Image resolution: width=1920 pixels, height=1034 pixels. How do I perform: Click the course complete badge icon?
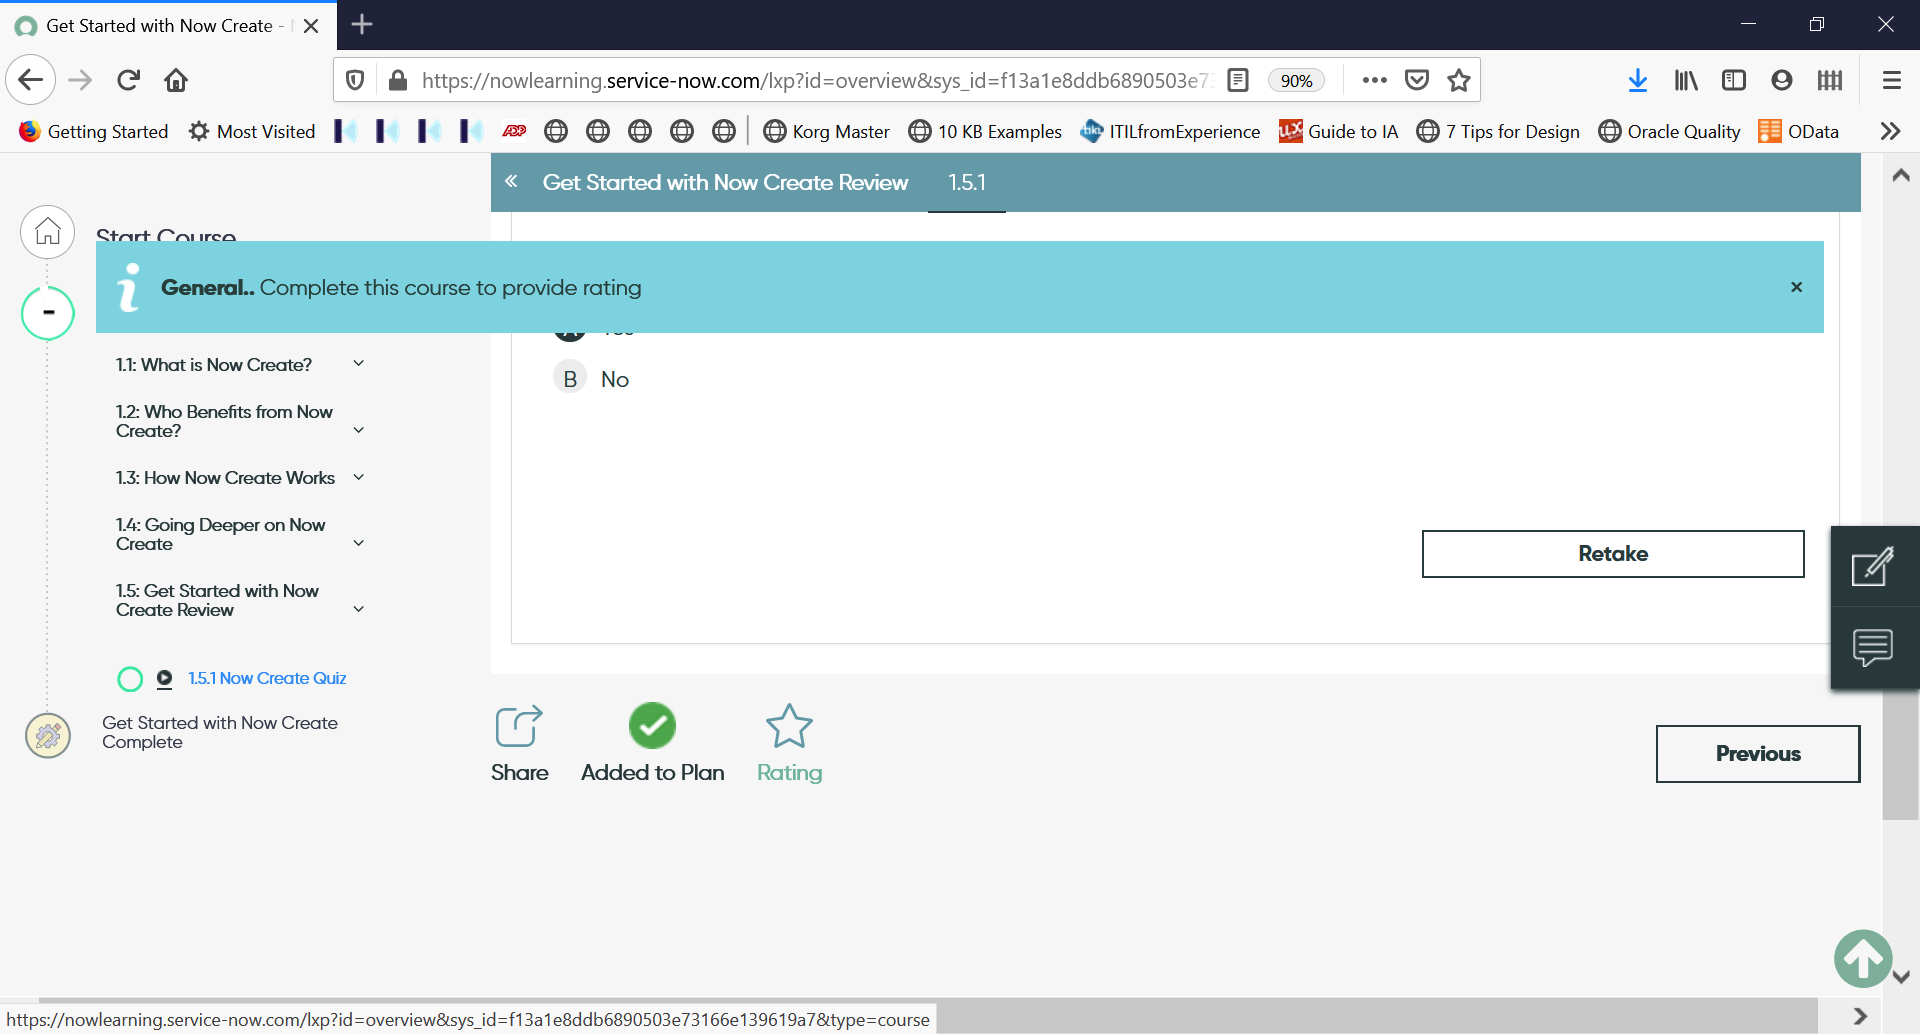click(x=48, y=736)
